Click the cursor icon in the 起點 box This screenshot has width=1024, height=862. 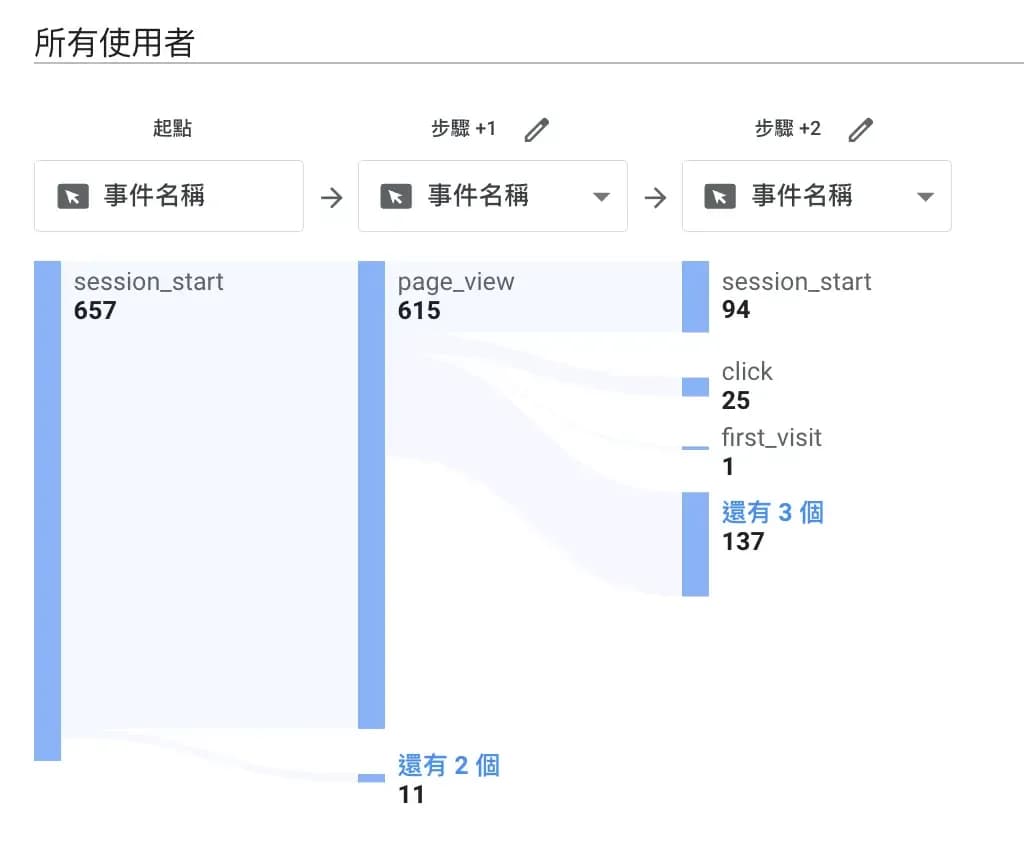click(73, 196)
